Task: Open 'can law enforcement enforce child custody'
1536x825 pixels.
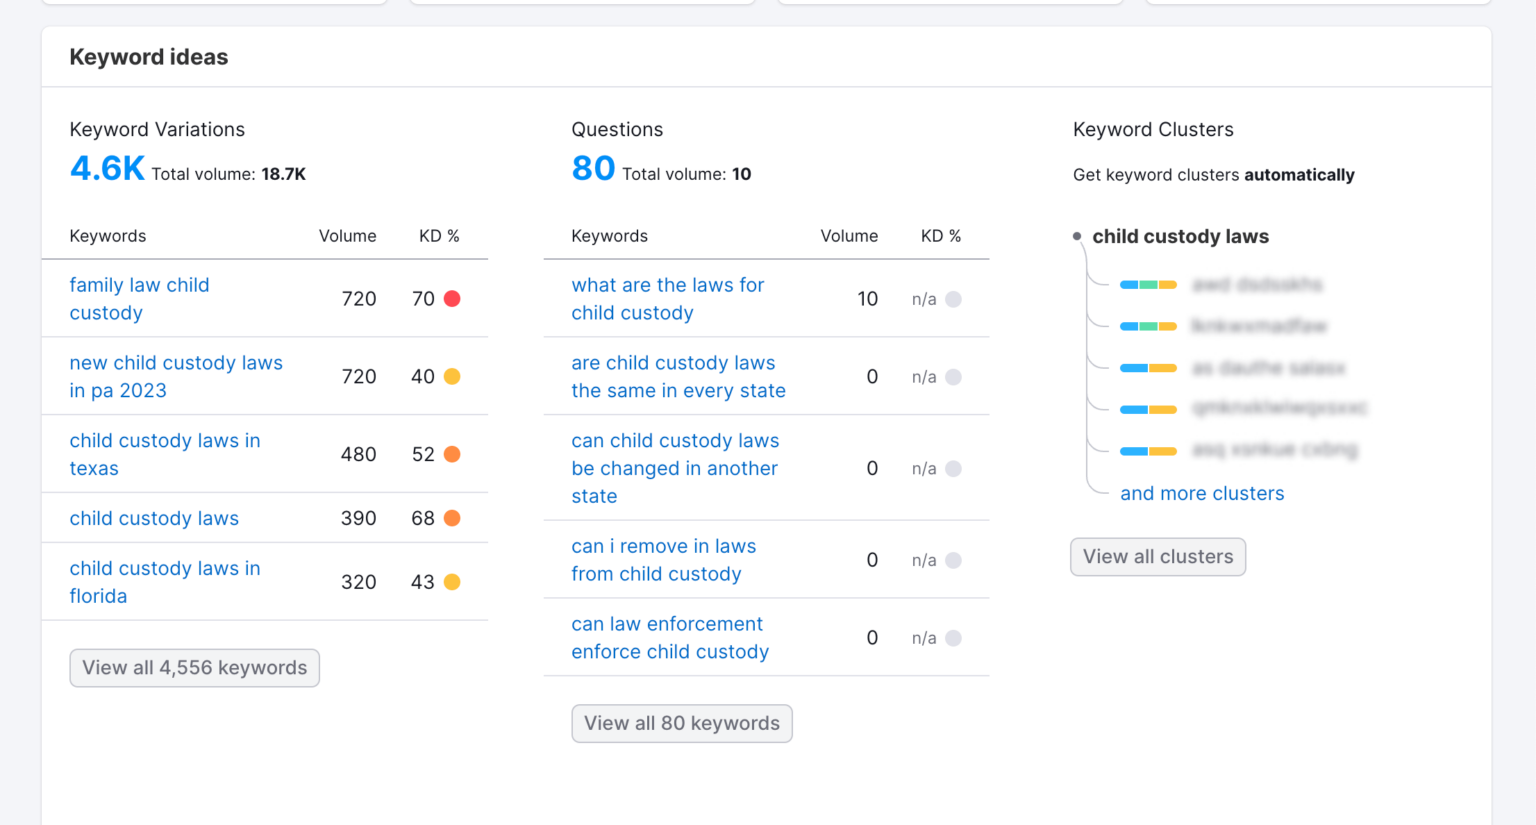Action: tap(669, 638)
